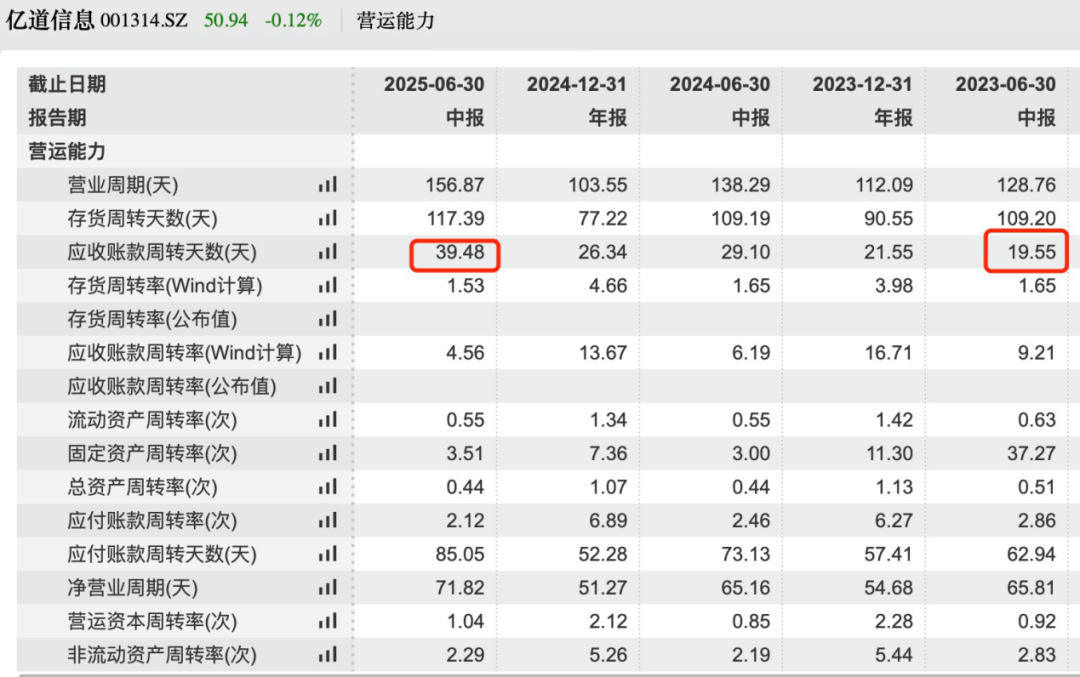Open the trend chart for 固定资产周转率
Image resolution: width=1080 pixels, height=677 pixels.
click(x=326, y=453)
